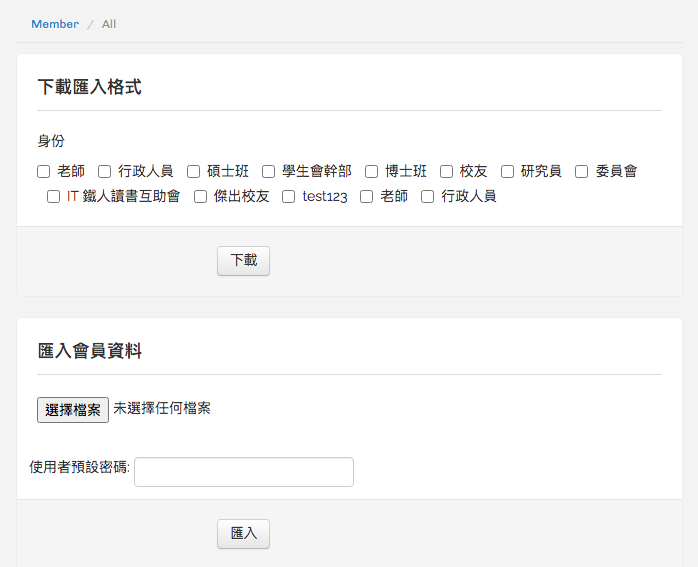Focus the 使用者預設密碼 password field
The height and width of the screenshot is (567, 698).
point(243,472)
